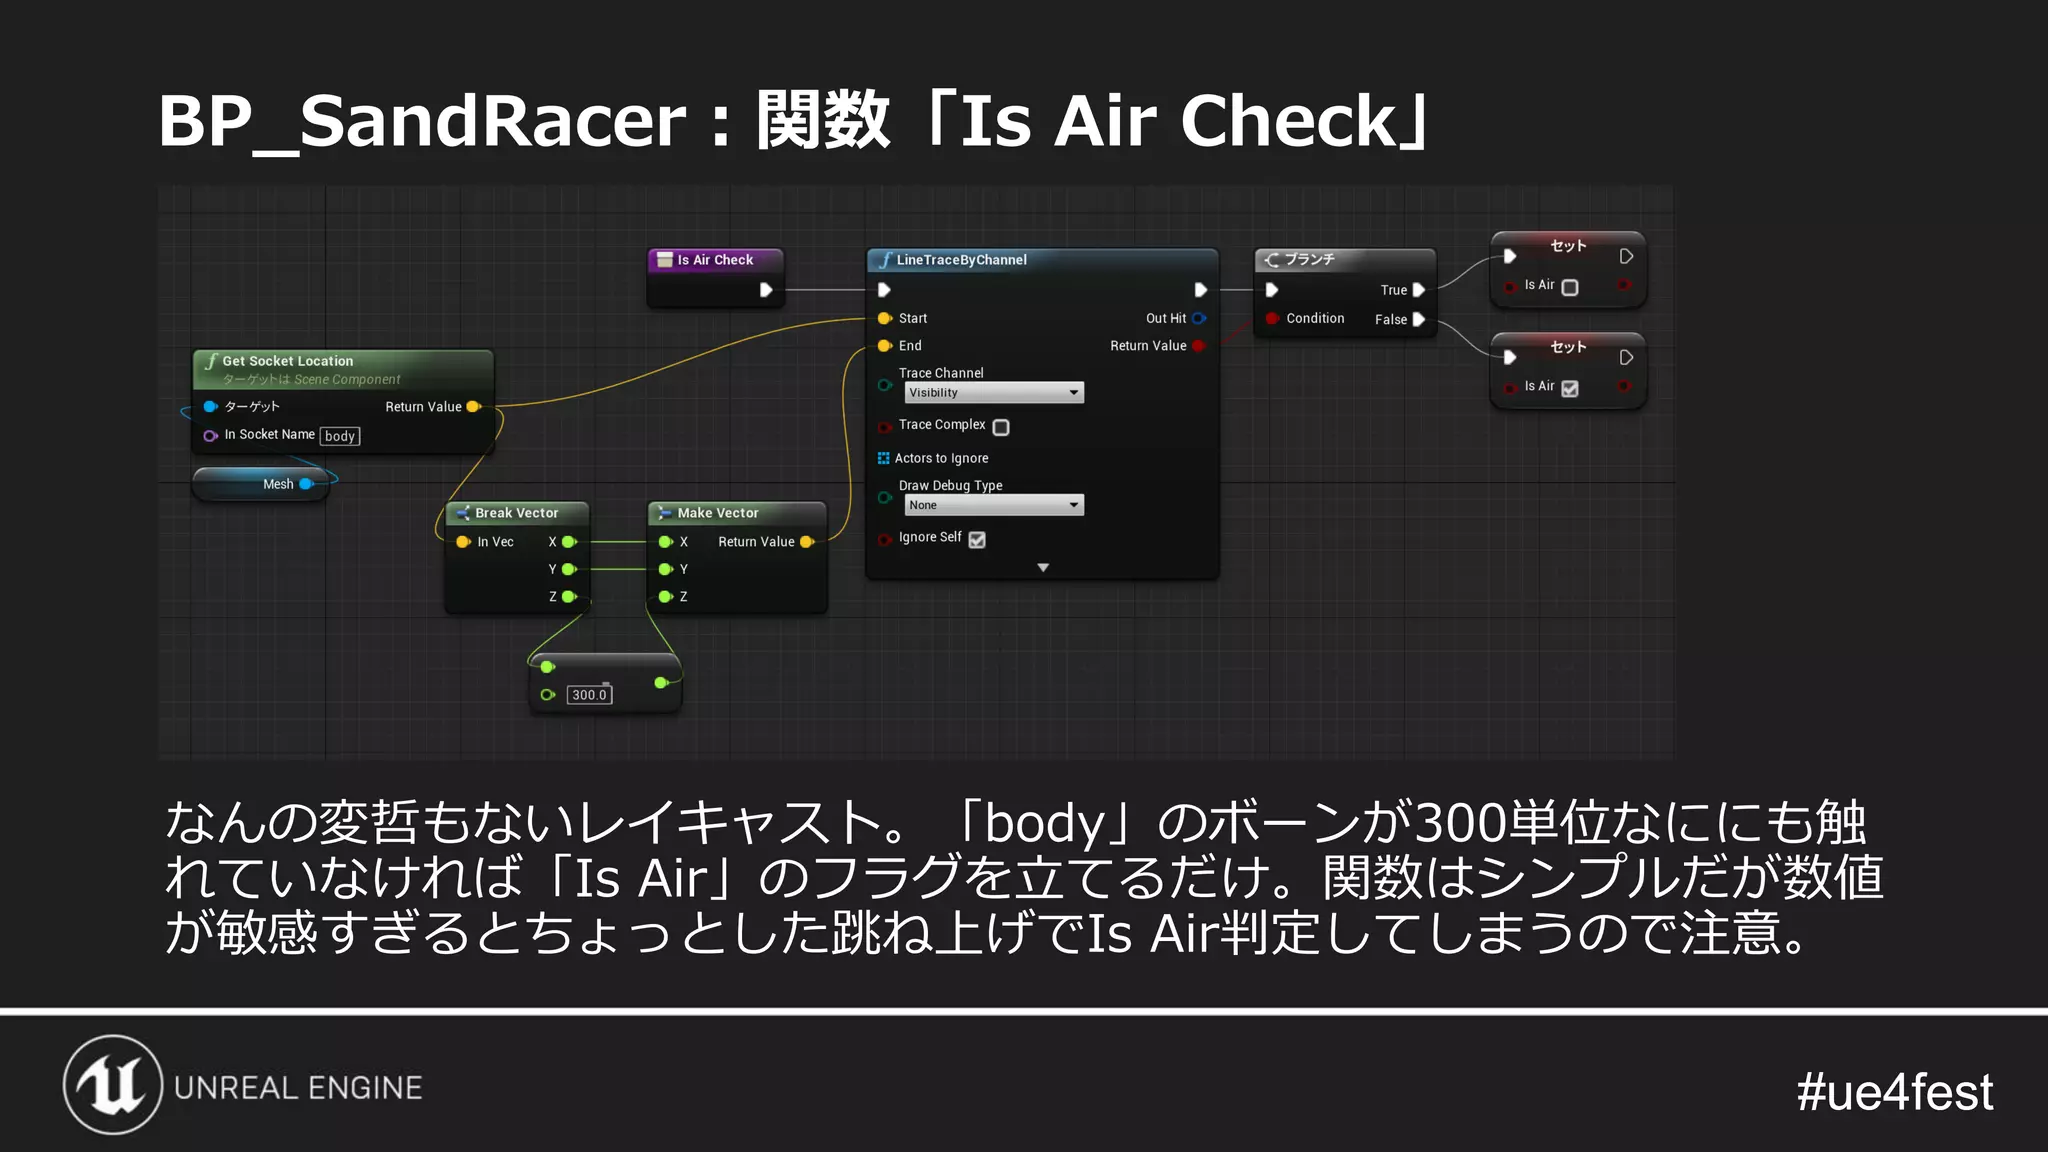Image resolution: width=2048 pixels, height=1152 pixels.
Task: Click the ターゲット target pin
Action: (211, 407)
